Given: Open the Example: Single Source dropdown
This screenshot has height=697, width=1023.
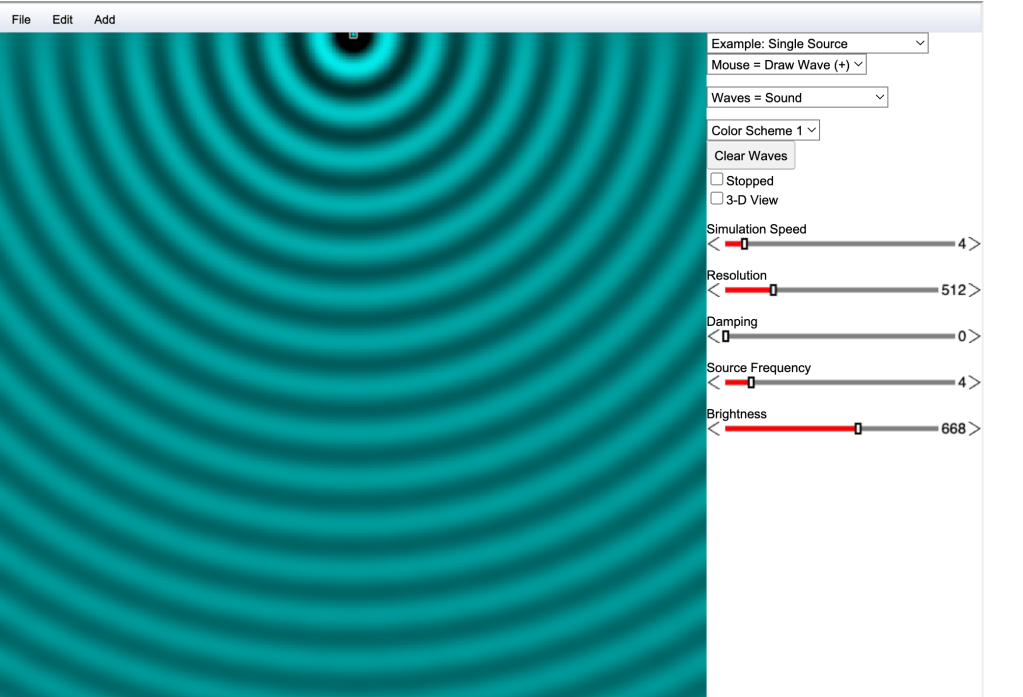Looking at the screenshot, I should tap(817, 44).
